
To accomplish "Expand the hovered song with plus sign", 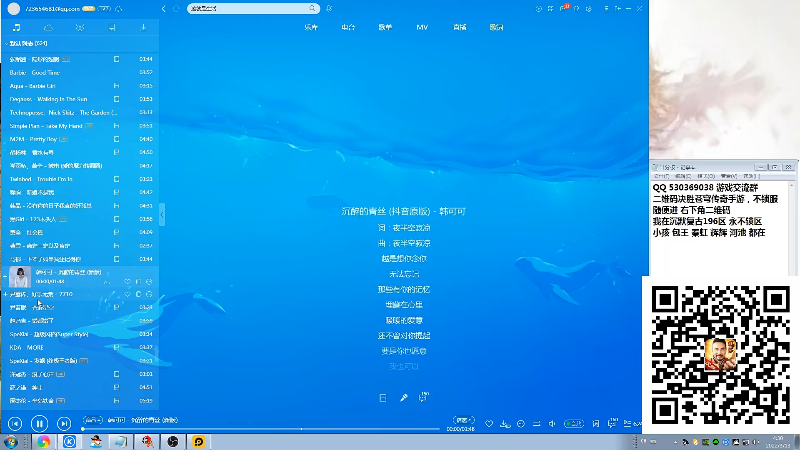I will pyautogui.click(x=5, y=294).
